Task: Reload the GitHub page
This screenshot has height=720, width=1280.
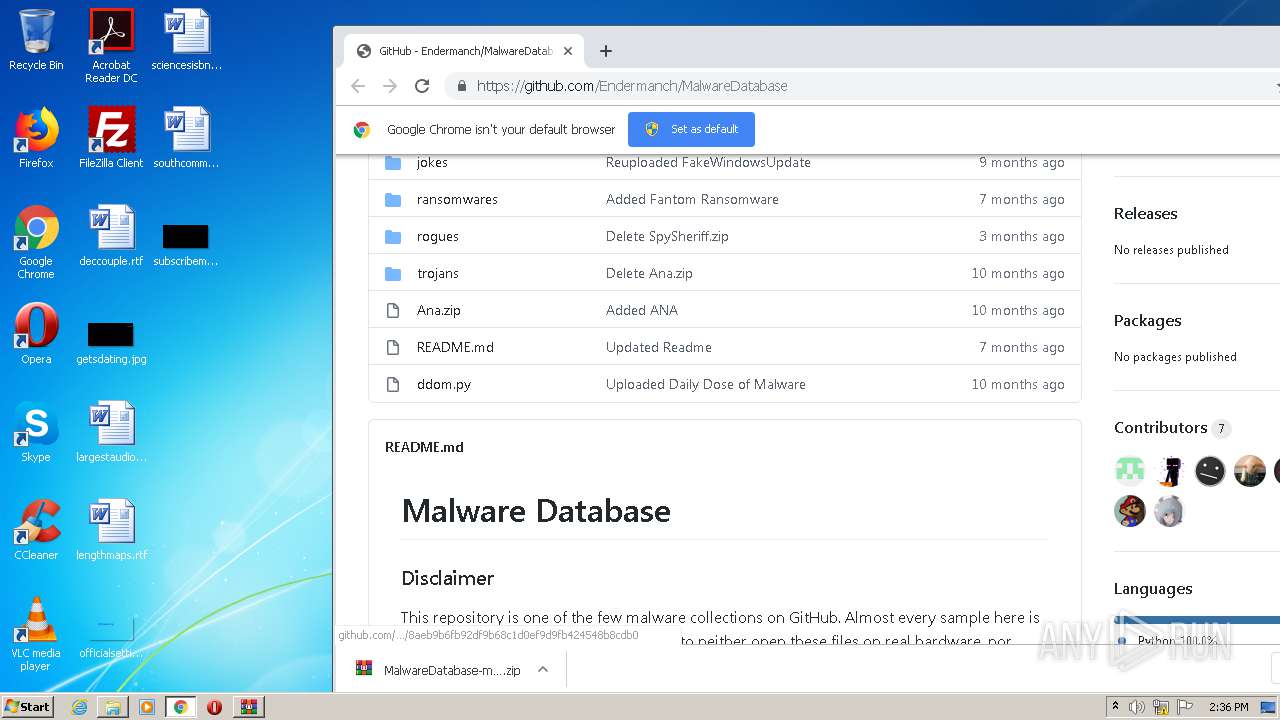Action: pyautogui.click(x=422, y=86)
